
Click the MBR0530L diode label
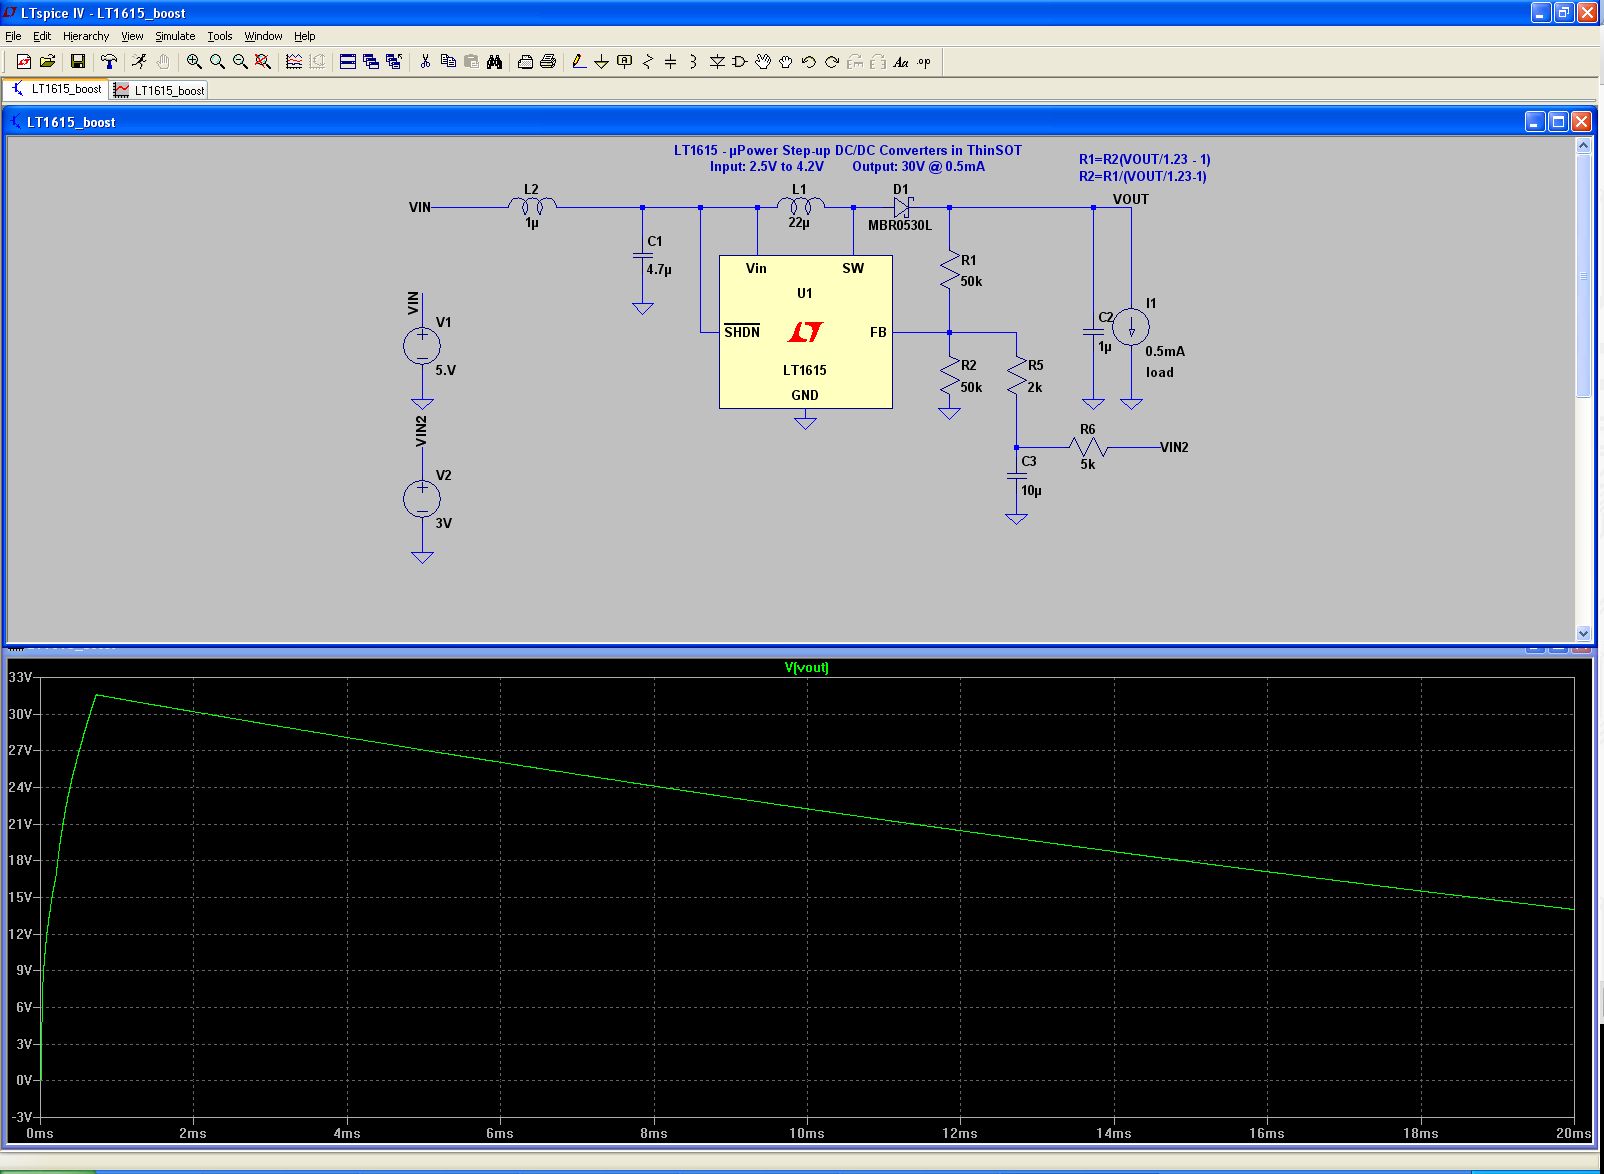(899, 226)
